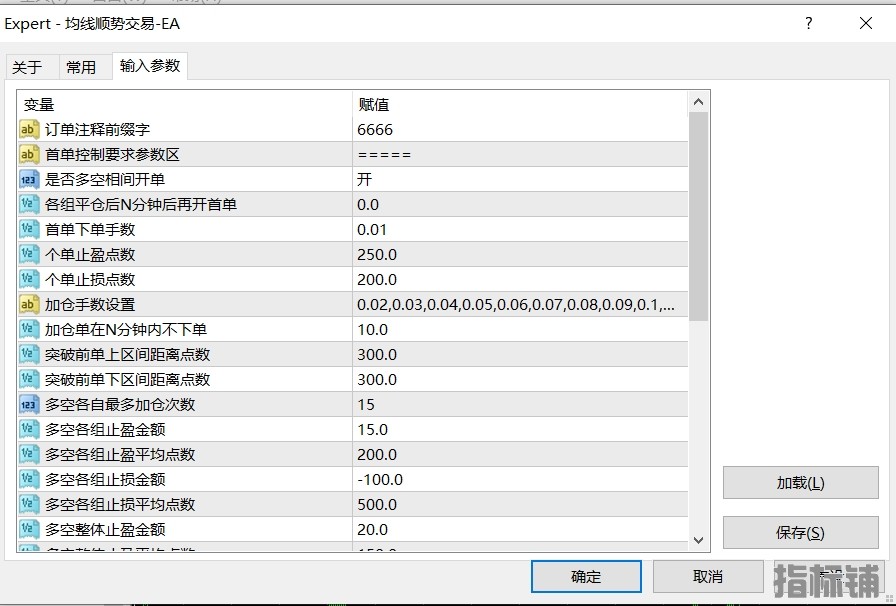
Task: Select the 是否多空相间开单 variable name
Action: coord(105,180)
